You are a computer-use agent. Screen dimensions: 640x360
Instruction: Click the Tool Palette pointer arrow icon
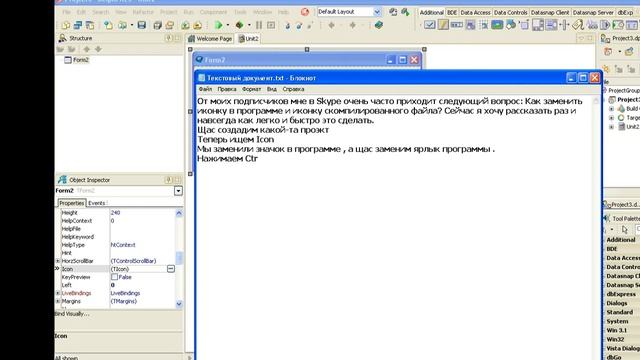click(x=624, y=230)
